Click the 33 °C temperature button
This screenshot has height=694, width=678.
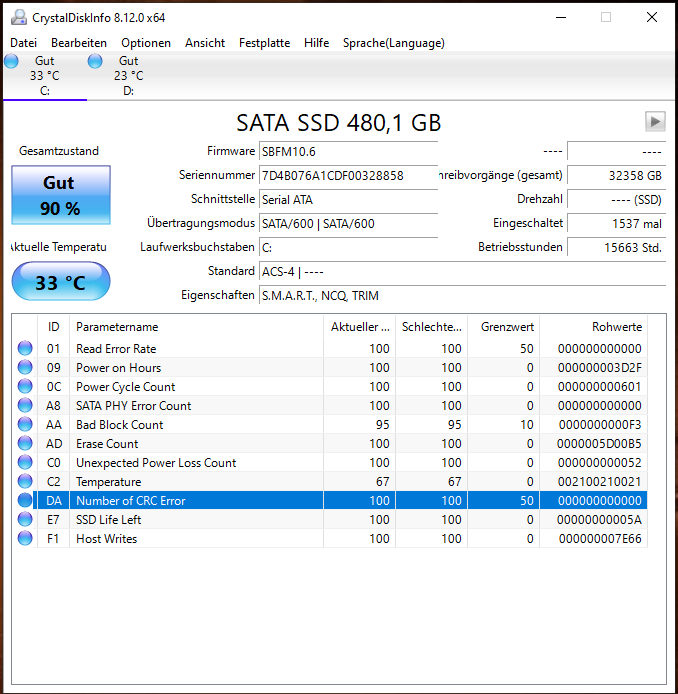tap(61, 281)
